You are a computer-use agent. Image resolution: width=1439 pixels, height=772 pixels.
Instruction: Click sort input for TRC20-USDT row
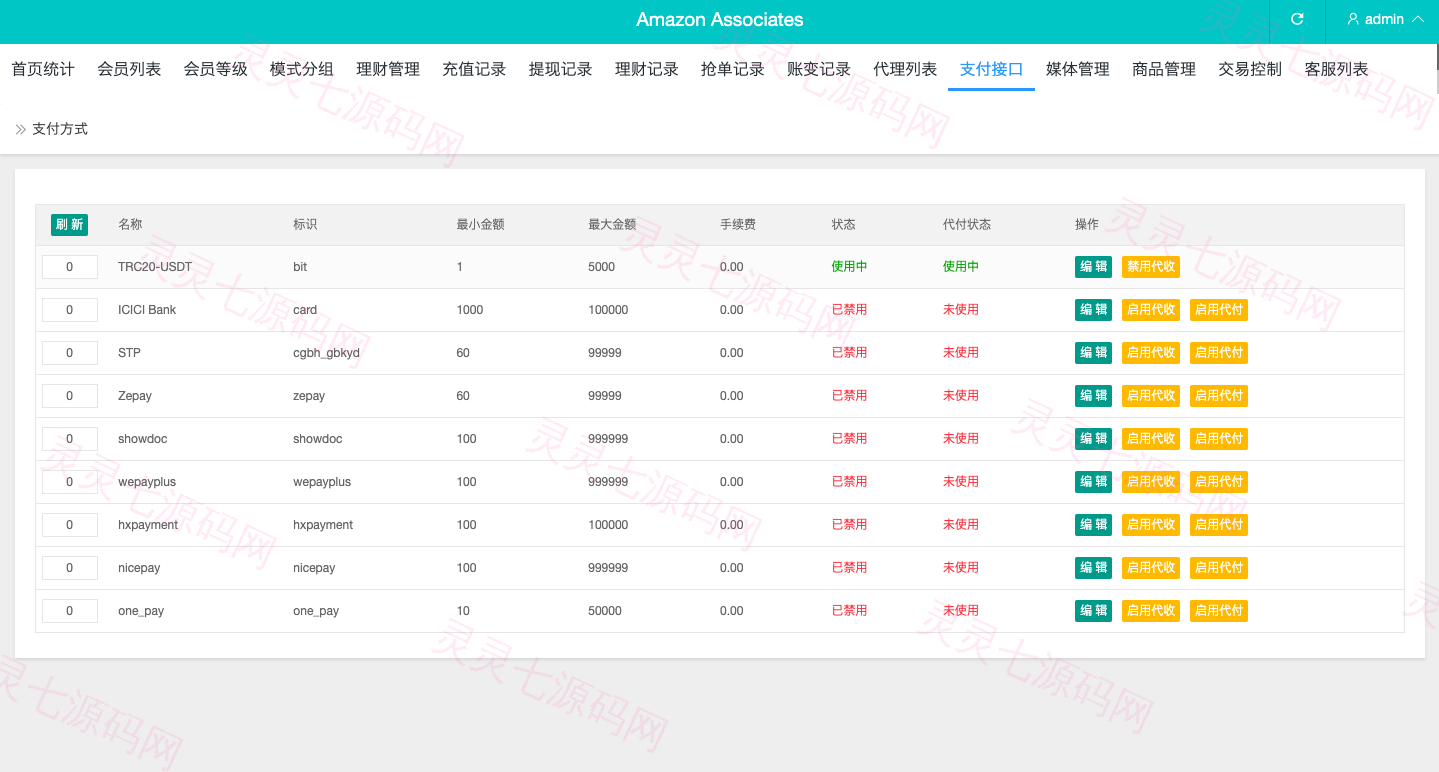pos(70,267)
